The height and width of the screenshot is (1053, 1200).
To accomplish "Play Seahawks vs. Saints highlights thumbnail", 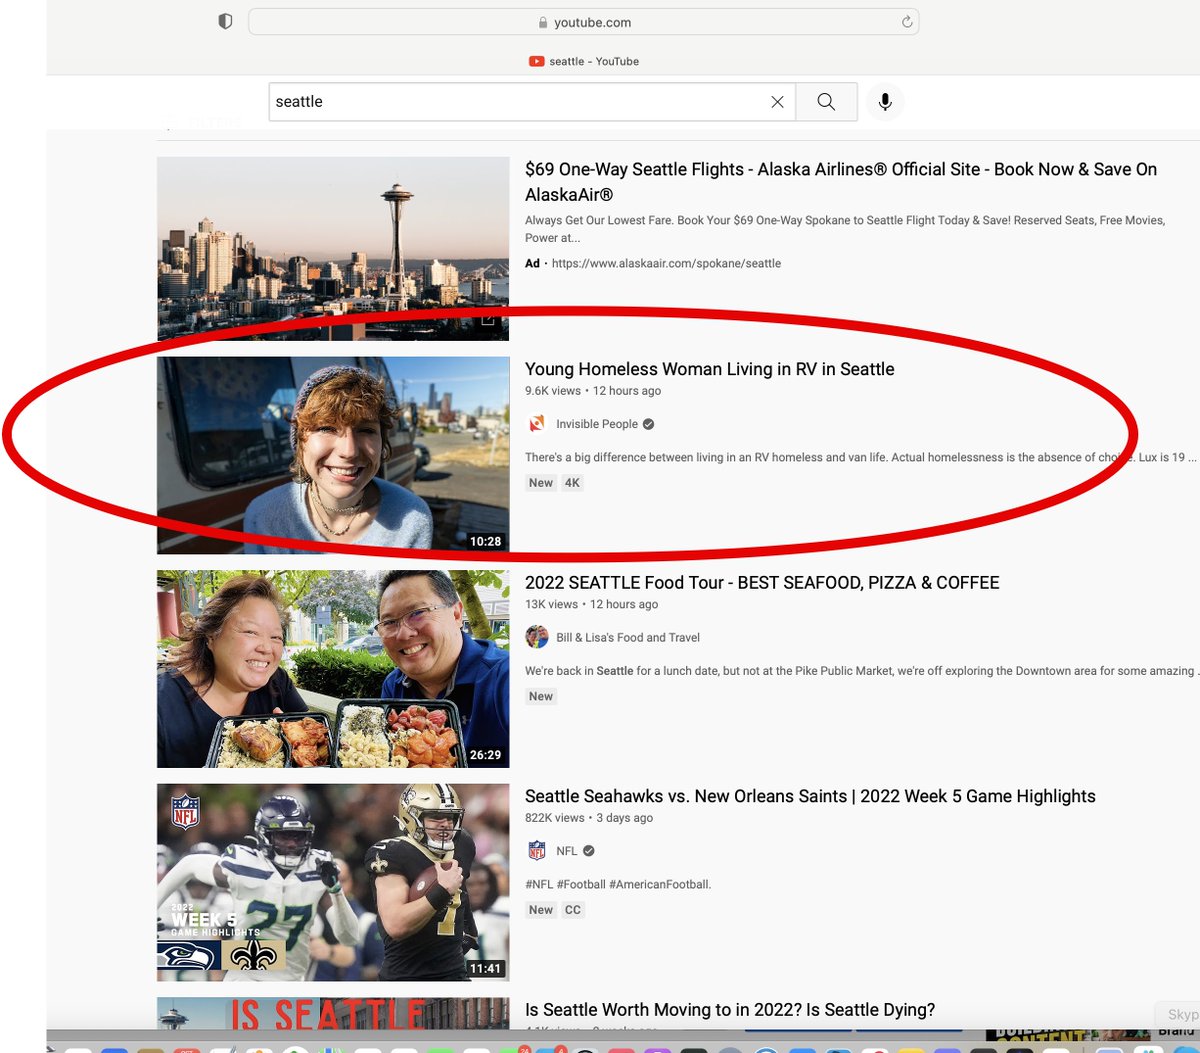I will (333, 883).
